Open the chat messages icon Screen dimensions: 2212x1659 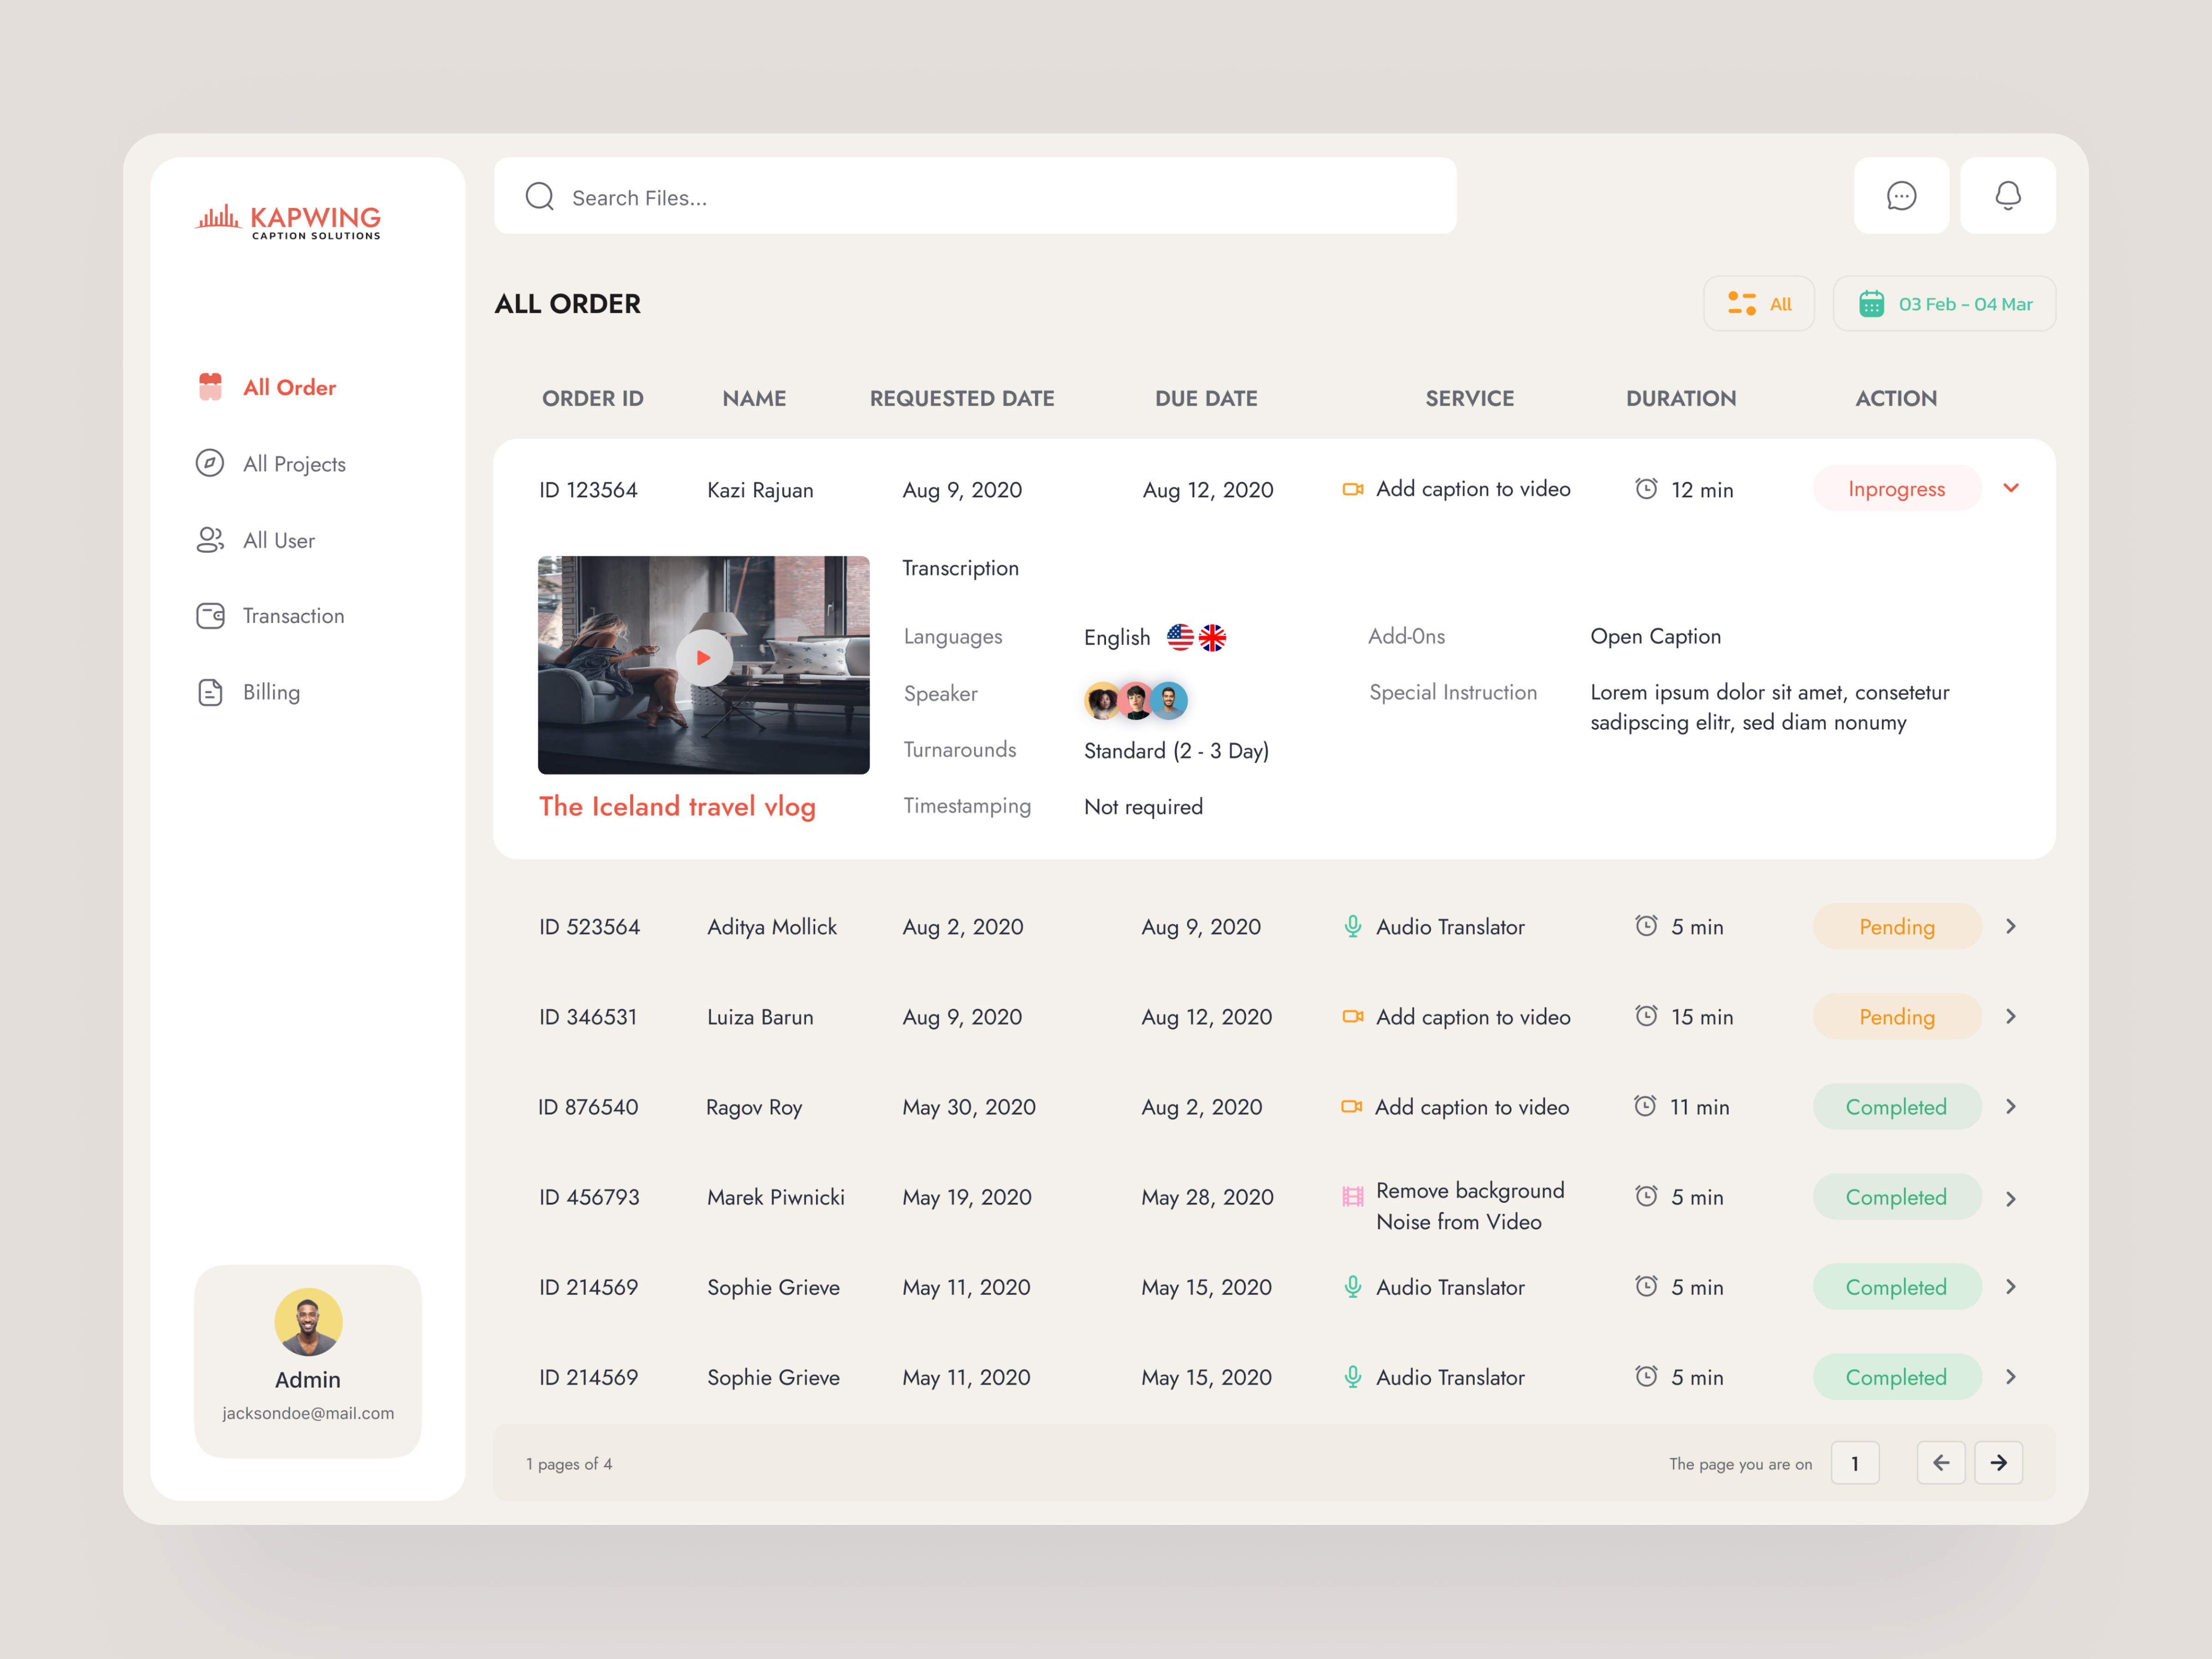pos(1901,196)
